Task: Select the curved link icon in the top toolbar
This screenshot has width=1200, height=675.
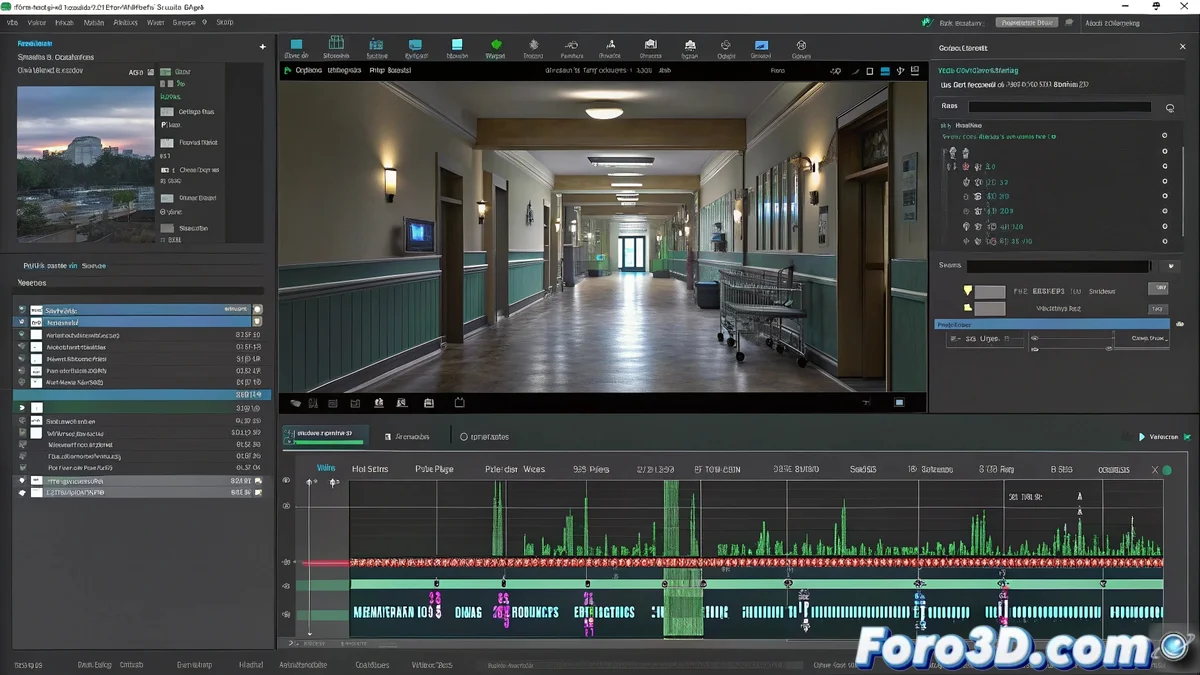Action: click(x=571, y=44)
